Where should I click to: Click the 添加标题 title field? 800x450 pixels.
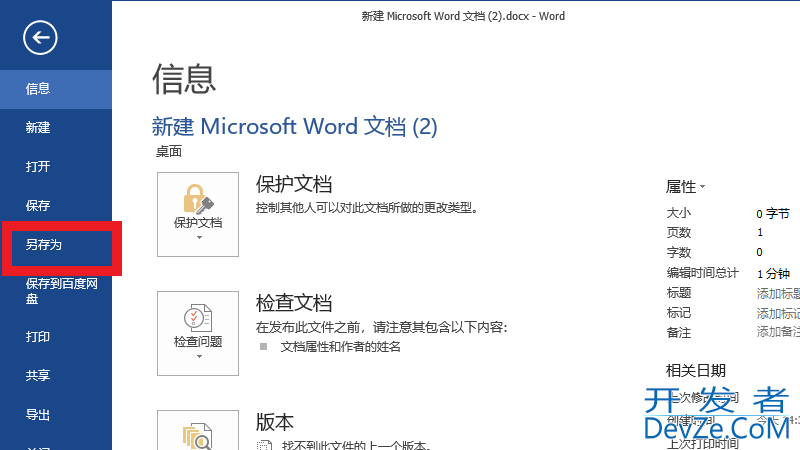[778, 293]
